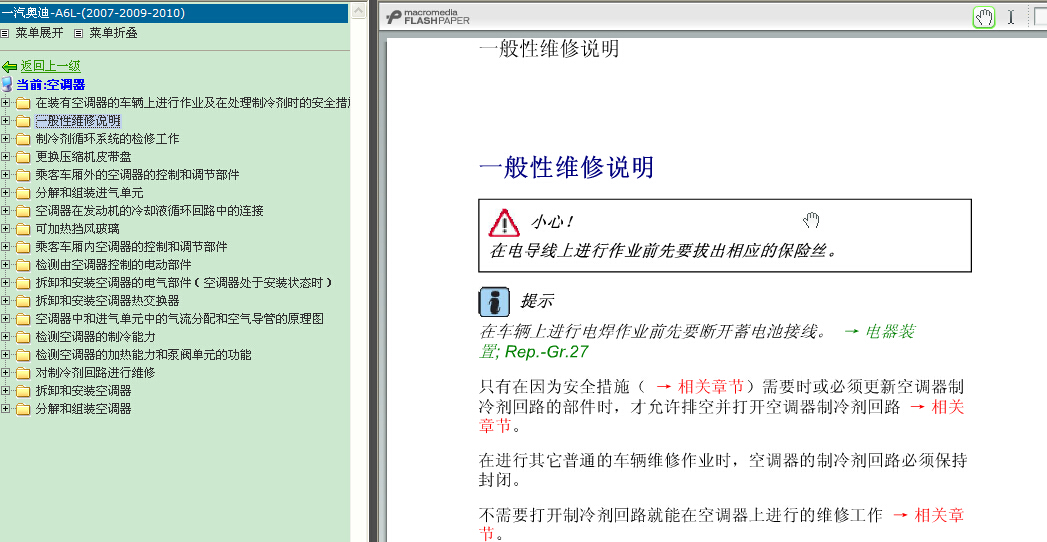This screenshot has width=1047, height=542.
Task: Select tree item 分解和组装进气单元
Action: 89,193
